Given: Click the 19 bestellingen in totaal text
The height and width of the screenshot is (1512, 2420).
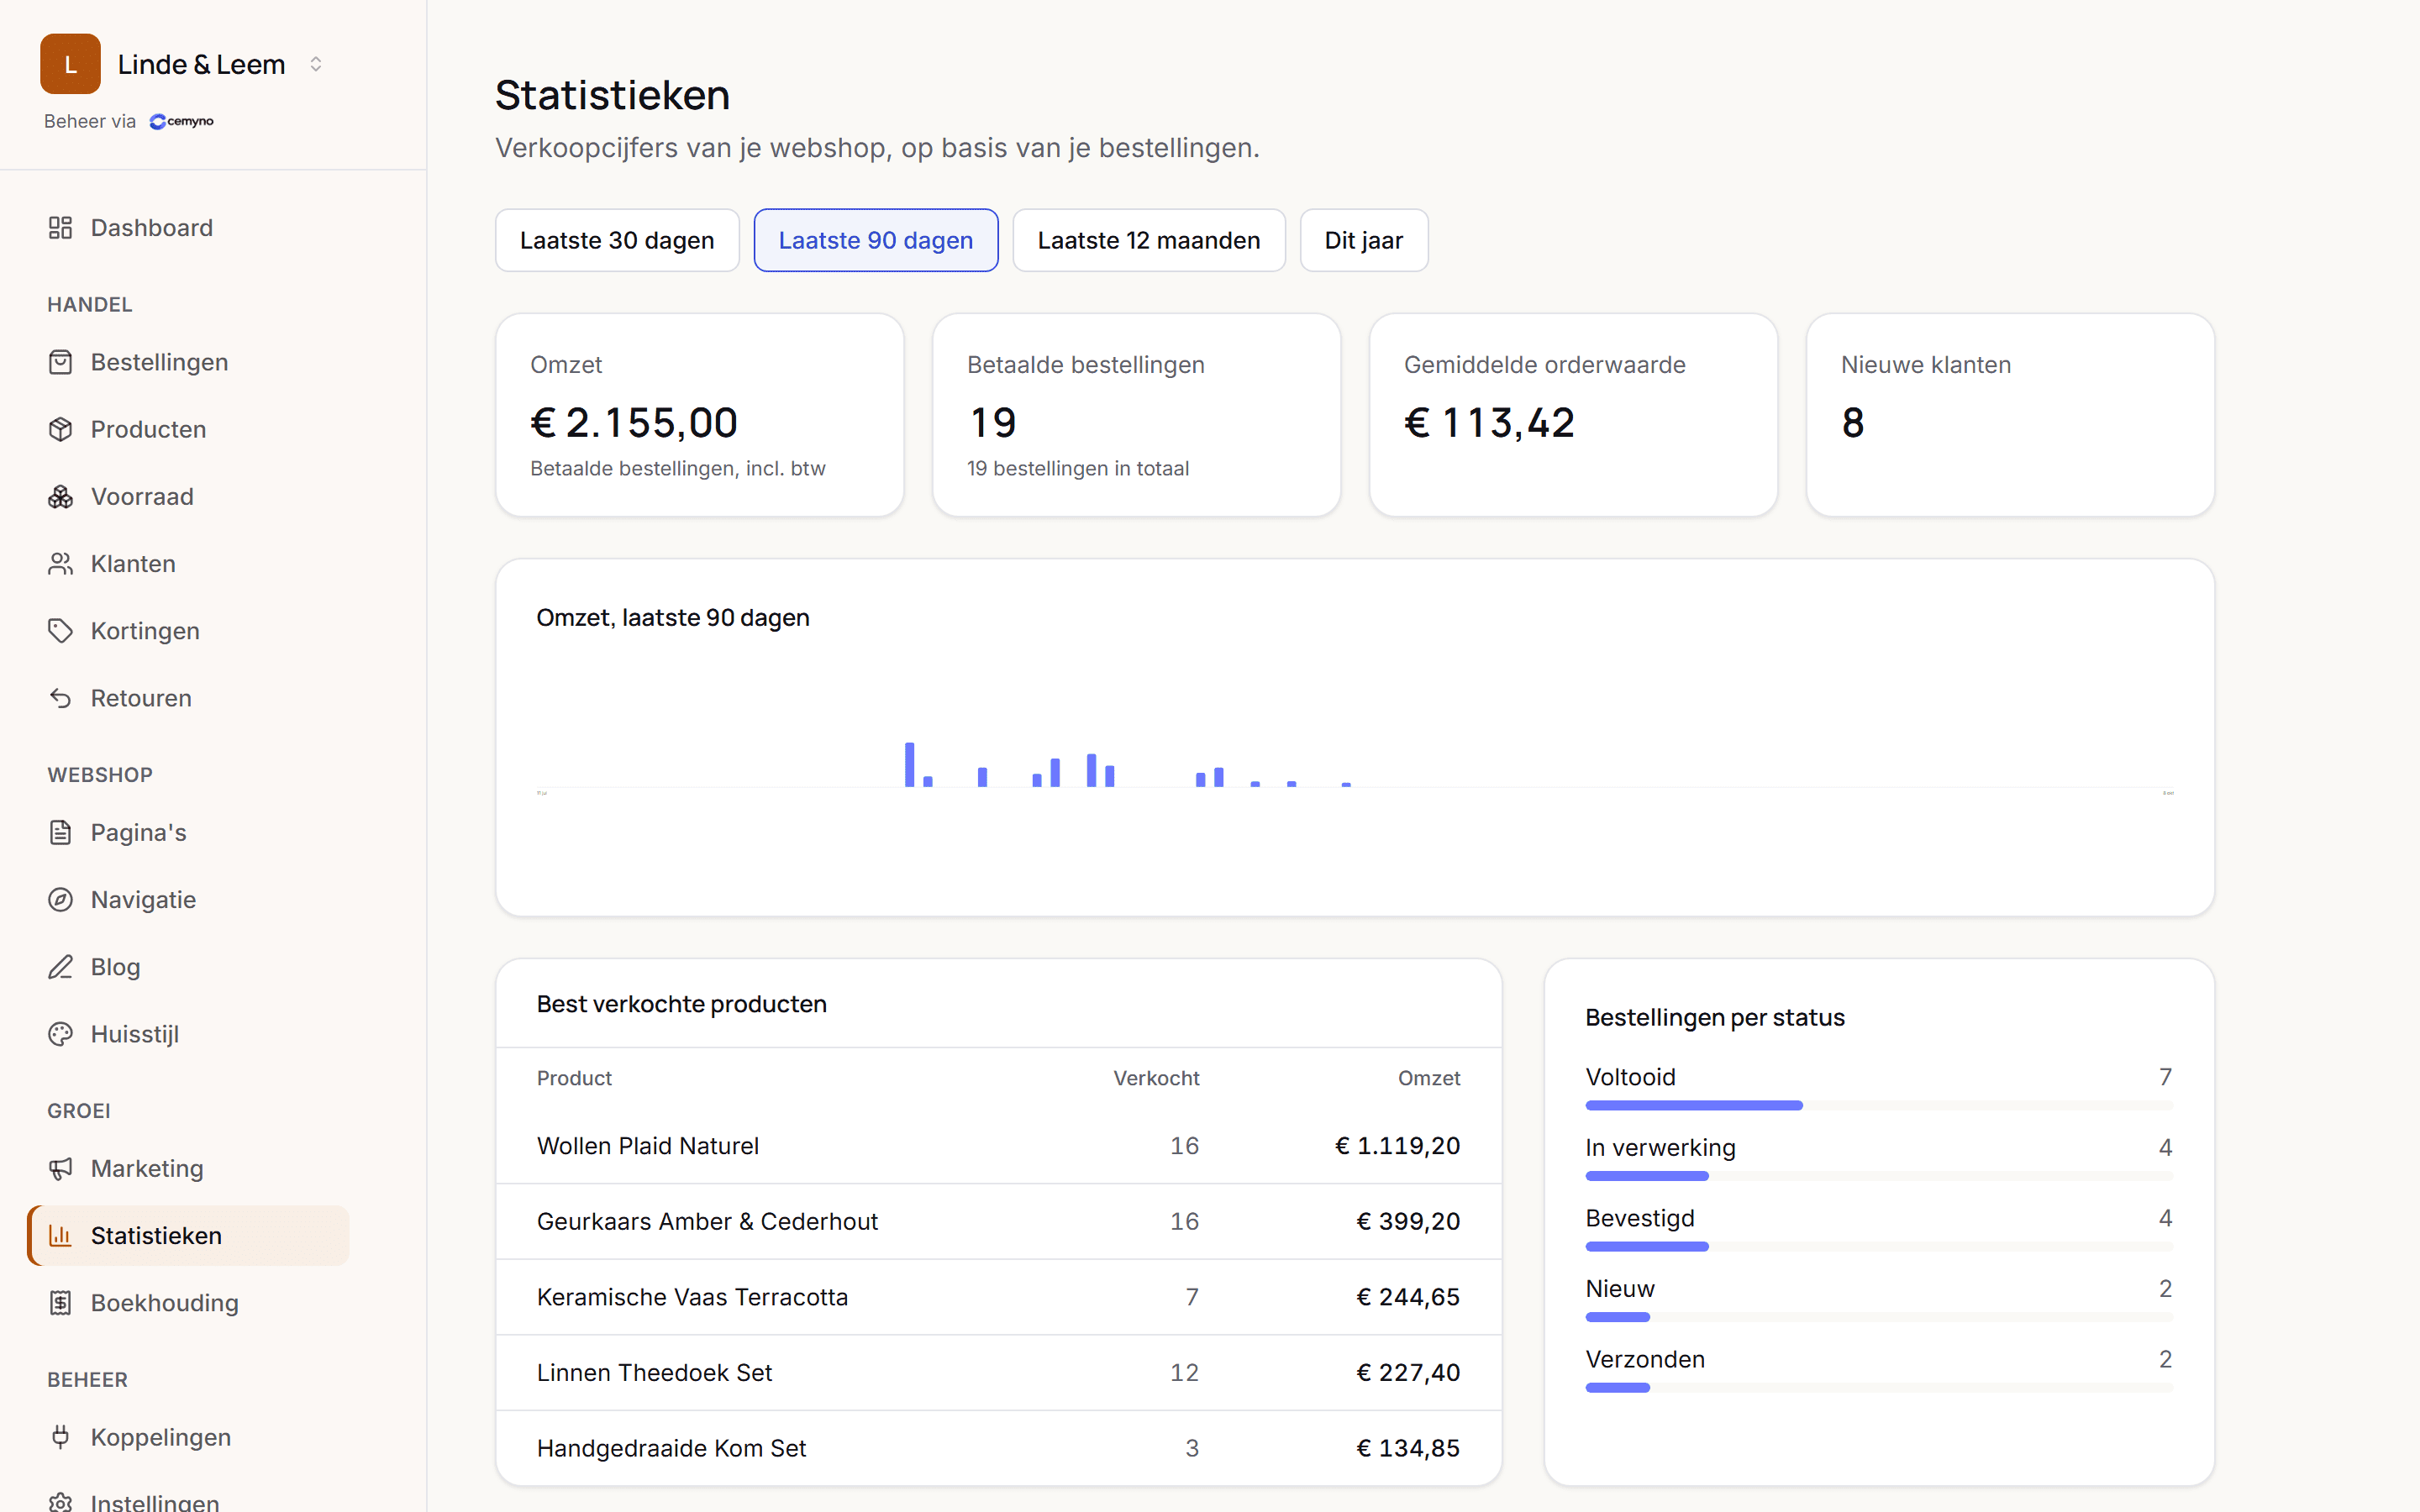Looking at the screenshot, I should coord(1078,469).
